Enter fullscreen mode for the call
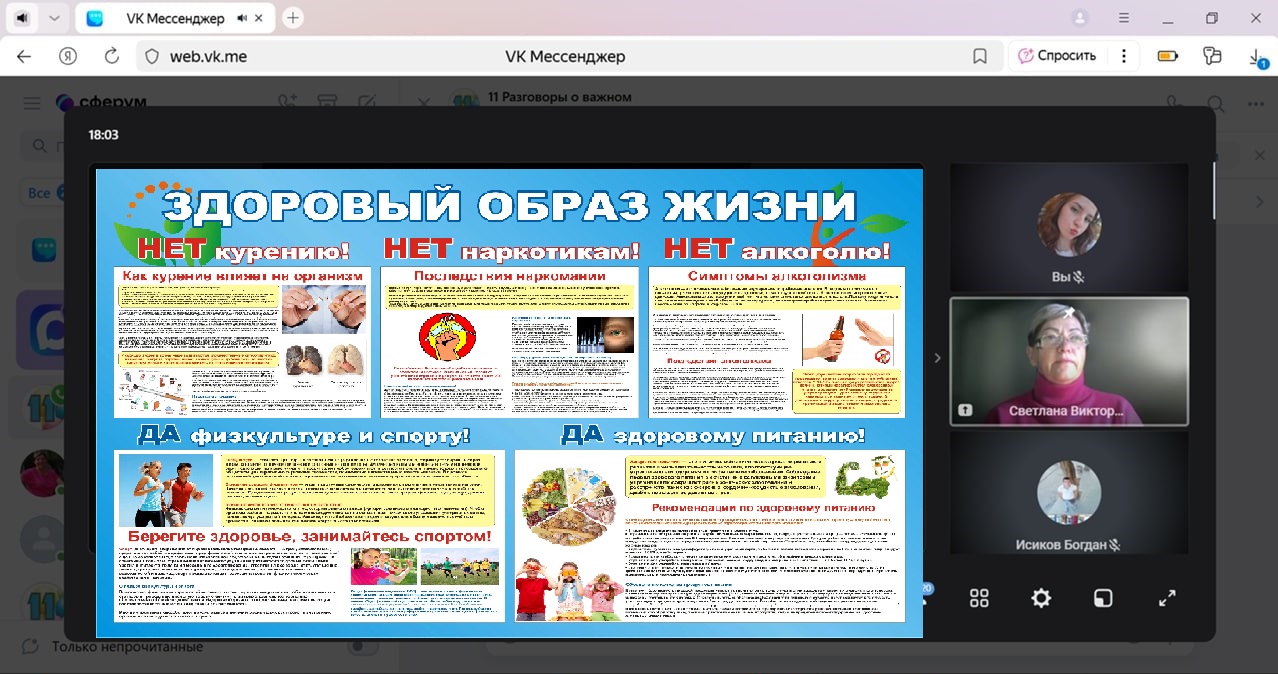Screen dimensions: 1278x674 point(1166,598)
